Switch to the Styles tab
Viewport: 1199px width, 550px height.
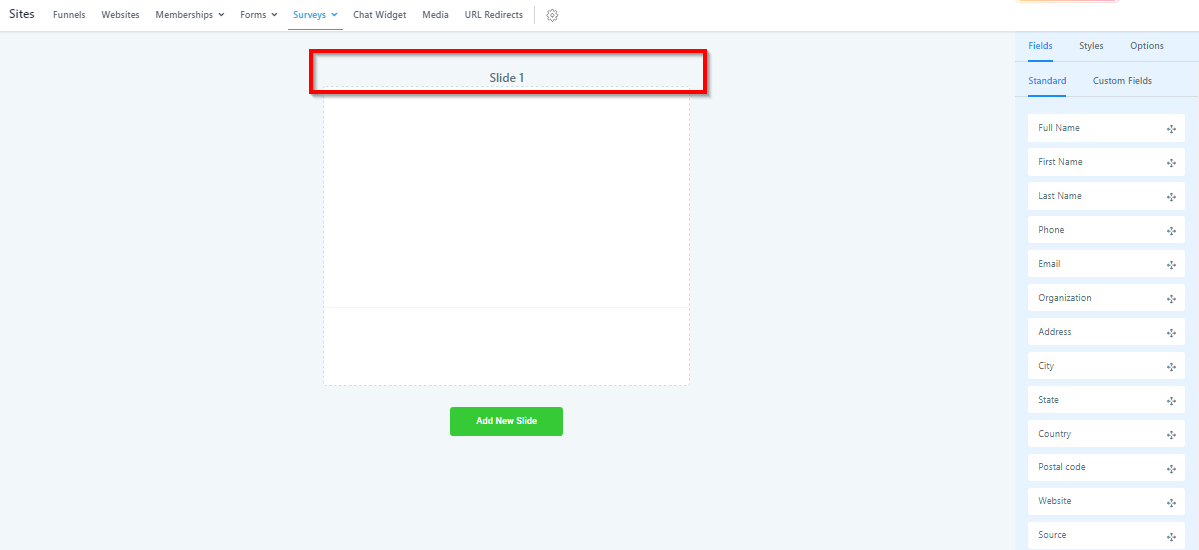[1091, 46]
